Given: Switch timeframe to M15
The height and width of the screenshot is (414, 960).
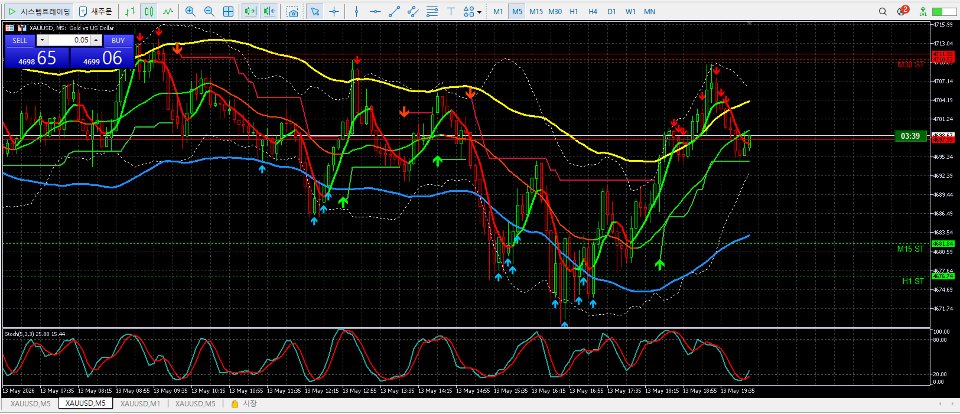Looking at the screenshot, I should 536,11.
